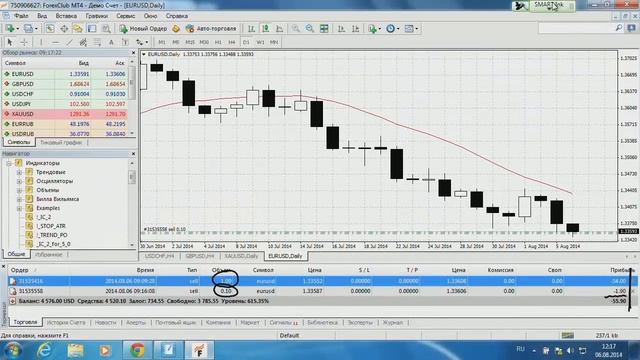Zoom out of the chart
This screenshot has height=360, width=640.
(x=310, y=29)
